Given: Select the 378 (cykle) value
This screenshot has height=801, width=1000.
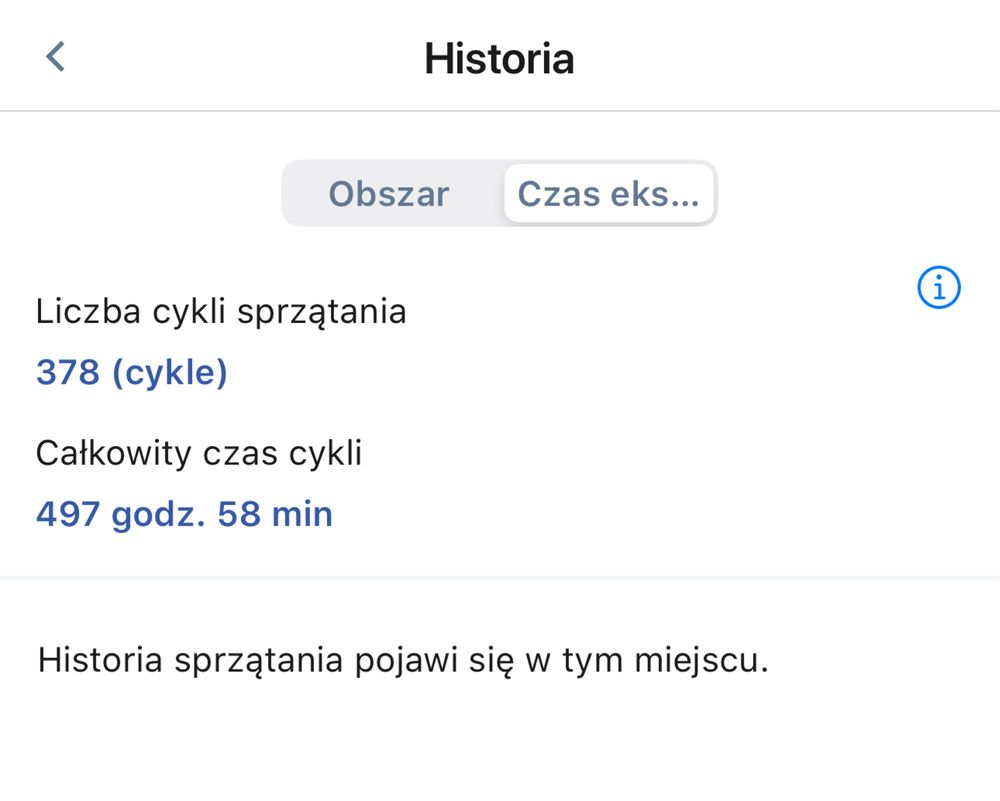Looking at the screenshot, I should pos(131,372).
